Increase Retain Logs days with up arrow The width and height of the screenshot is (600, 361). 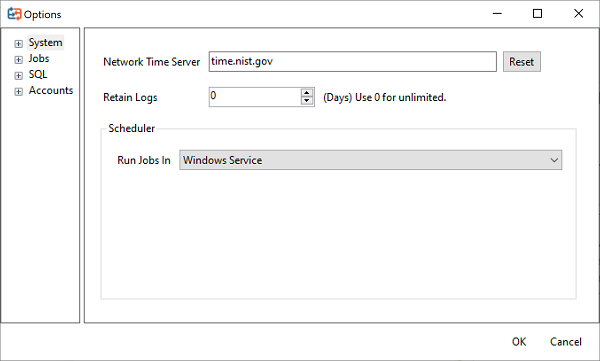(x=307, y=93)
